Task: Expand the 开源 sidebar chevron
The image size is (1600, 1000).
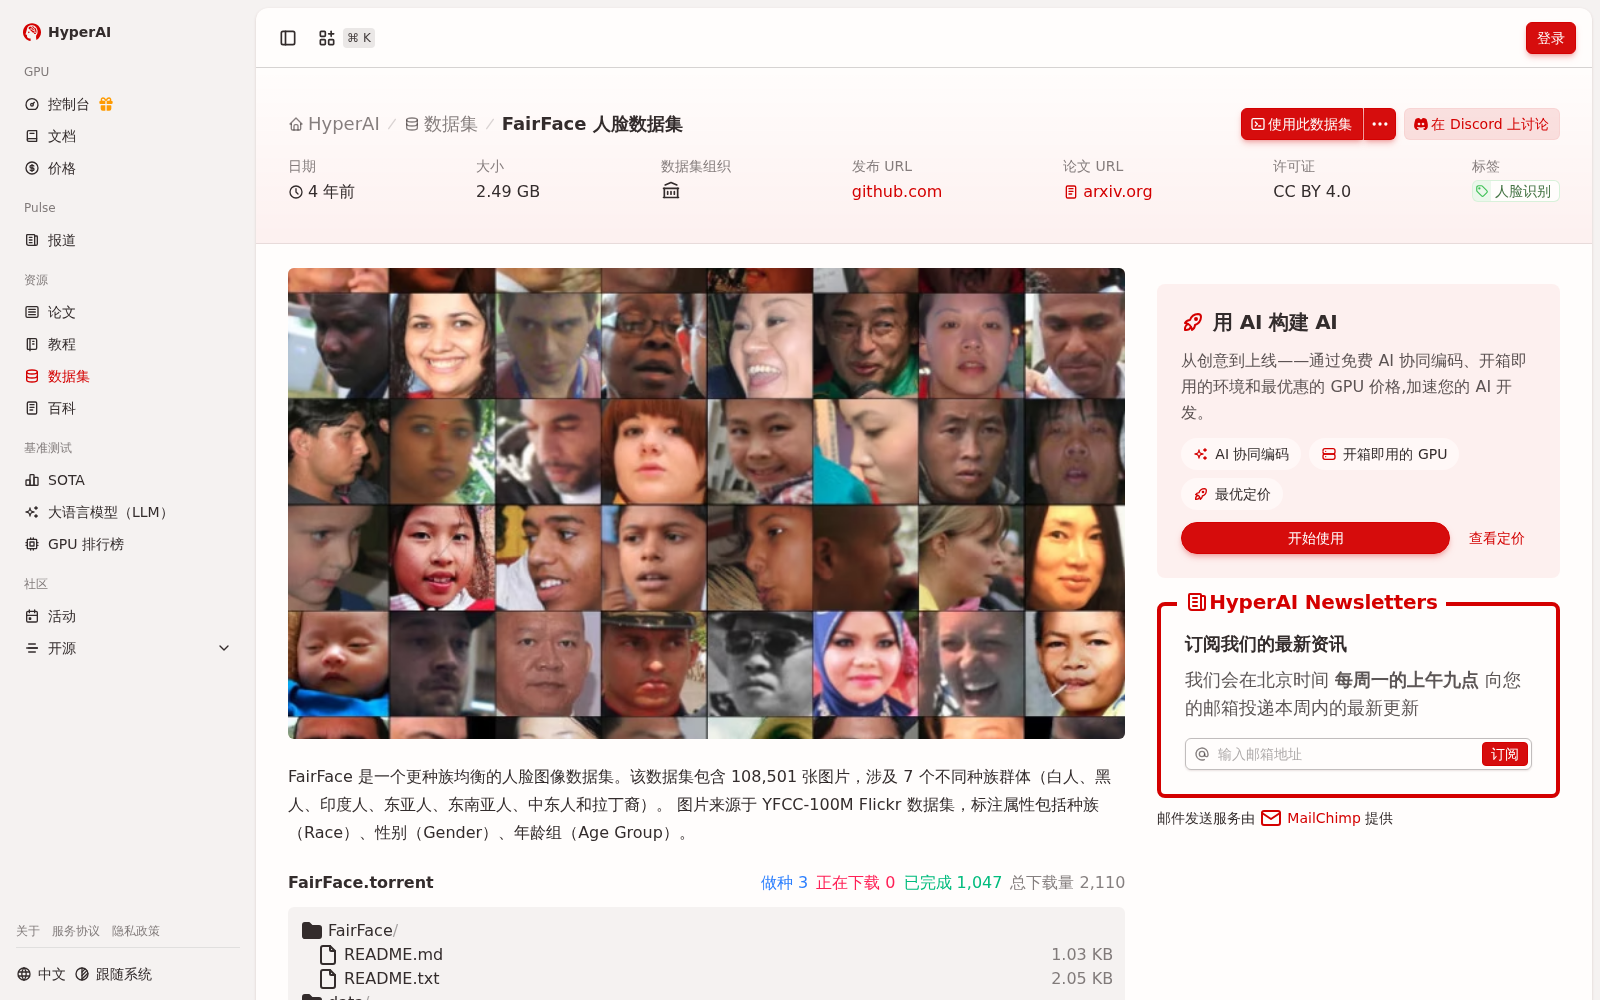Action: click(x=224, y=648)
